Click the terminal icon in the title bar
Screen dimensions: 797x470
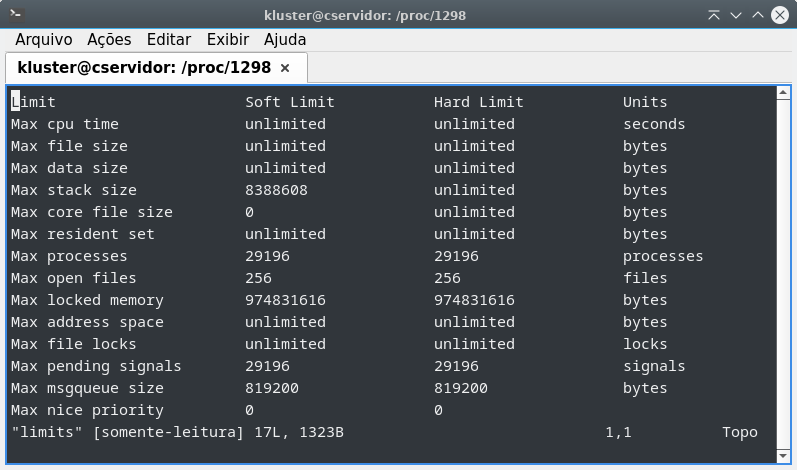point(17,15)
